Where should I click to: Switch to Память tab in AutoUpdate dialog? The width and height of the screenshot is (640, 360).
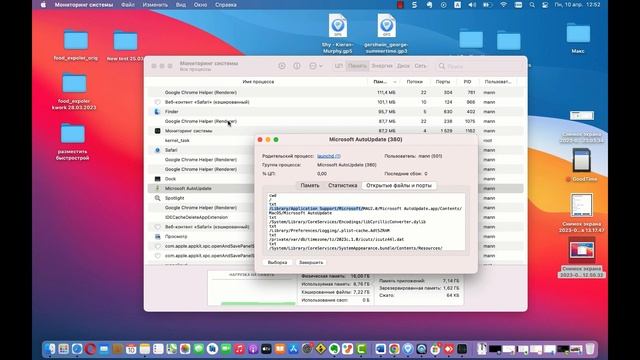[310, 185]
